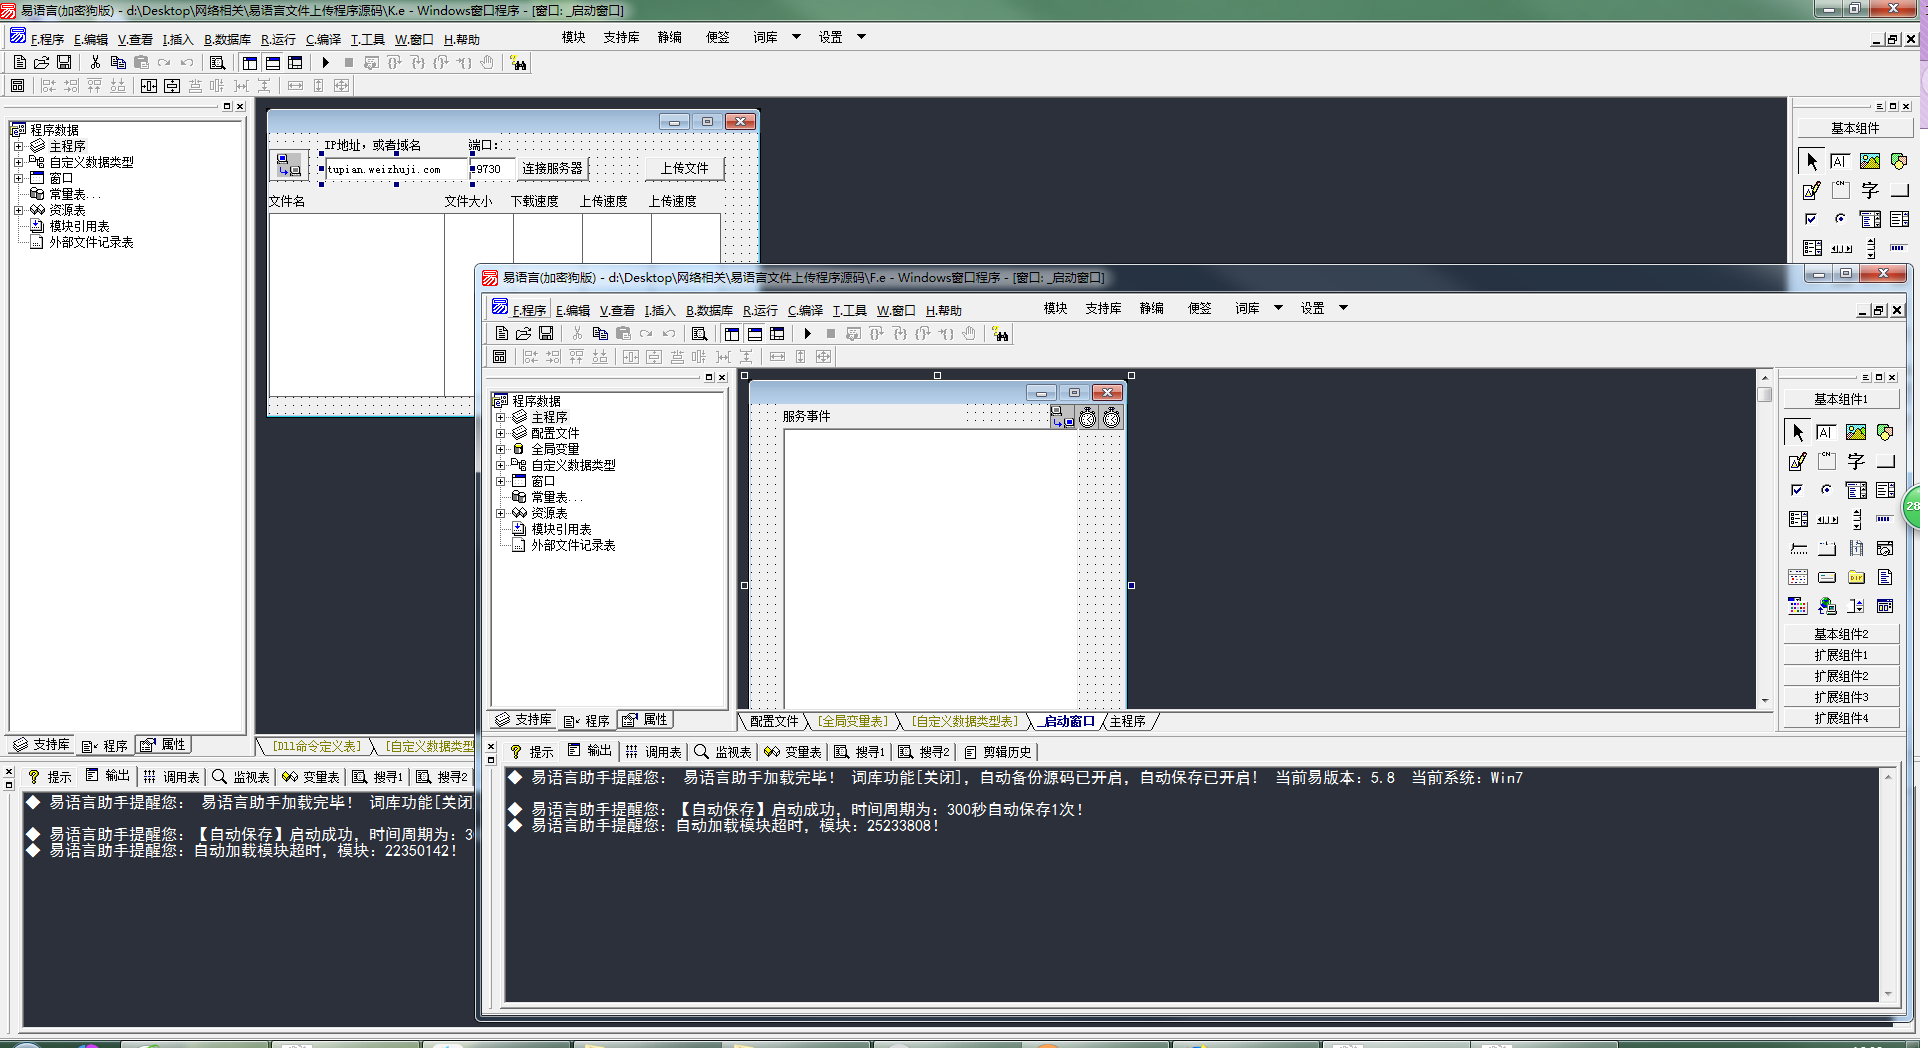The height and width of the screenshot is (1048, 1928).
Task: Click 上传文件 button on K.e form
Action: (684, 168)
